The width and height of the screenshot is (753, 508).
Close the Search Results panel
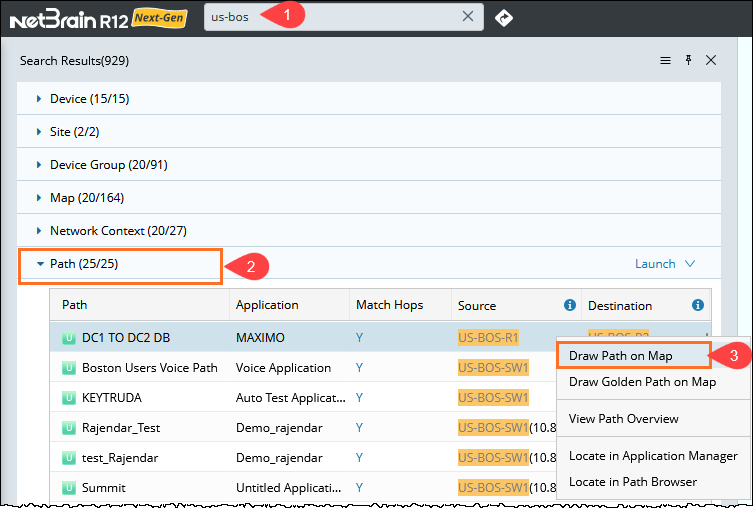click(x=711, y=61)
